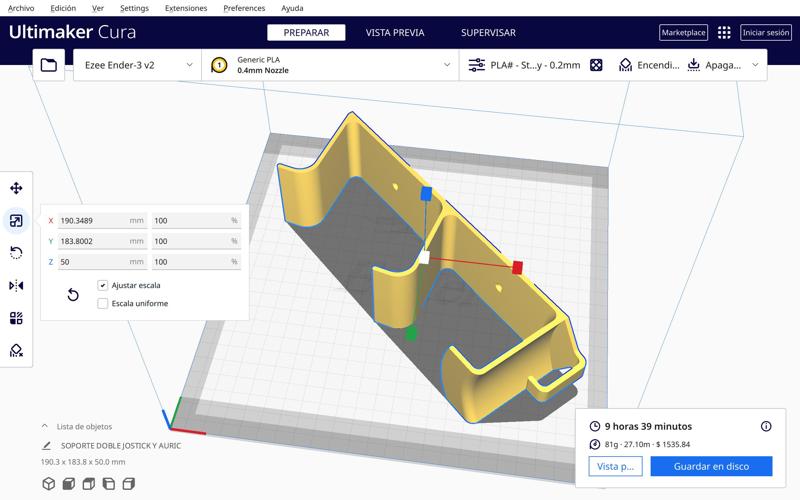Screen dimensions: 800x500
Task: Click Guardar en disco button
Action: pyautogui.click(x=711, y=466)
